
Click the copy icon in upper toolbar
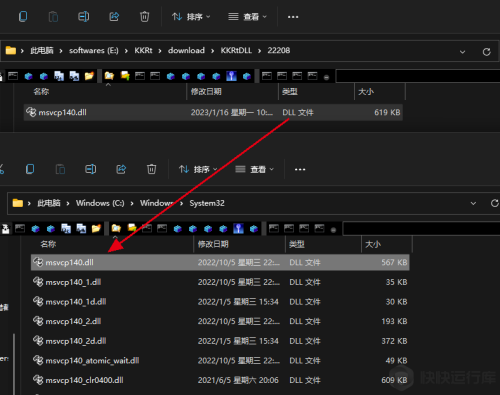click(x=23, y=16)
